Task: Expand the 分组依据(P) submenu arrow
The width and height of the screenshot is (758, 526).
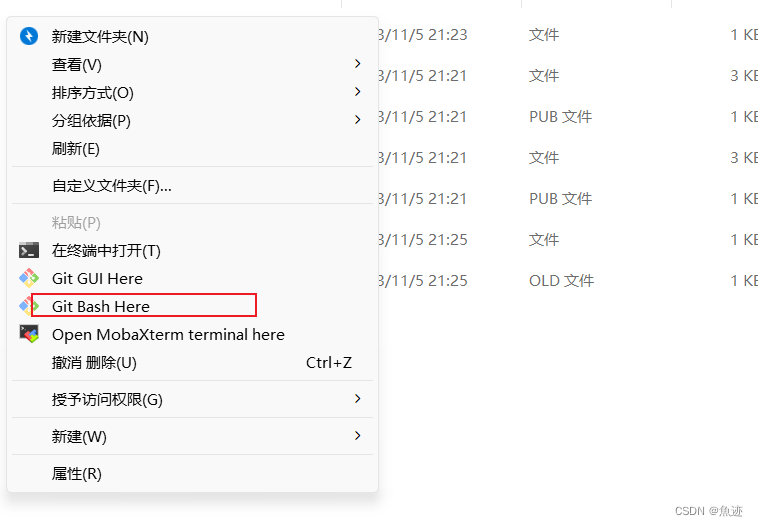Action: coord(357,119)
